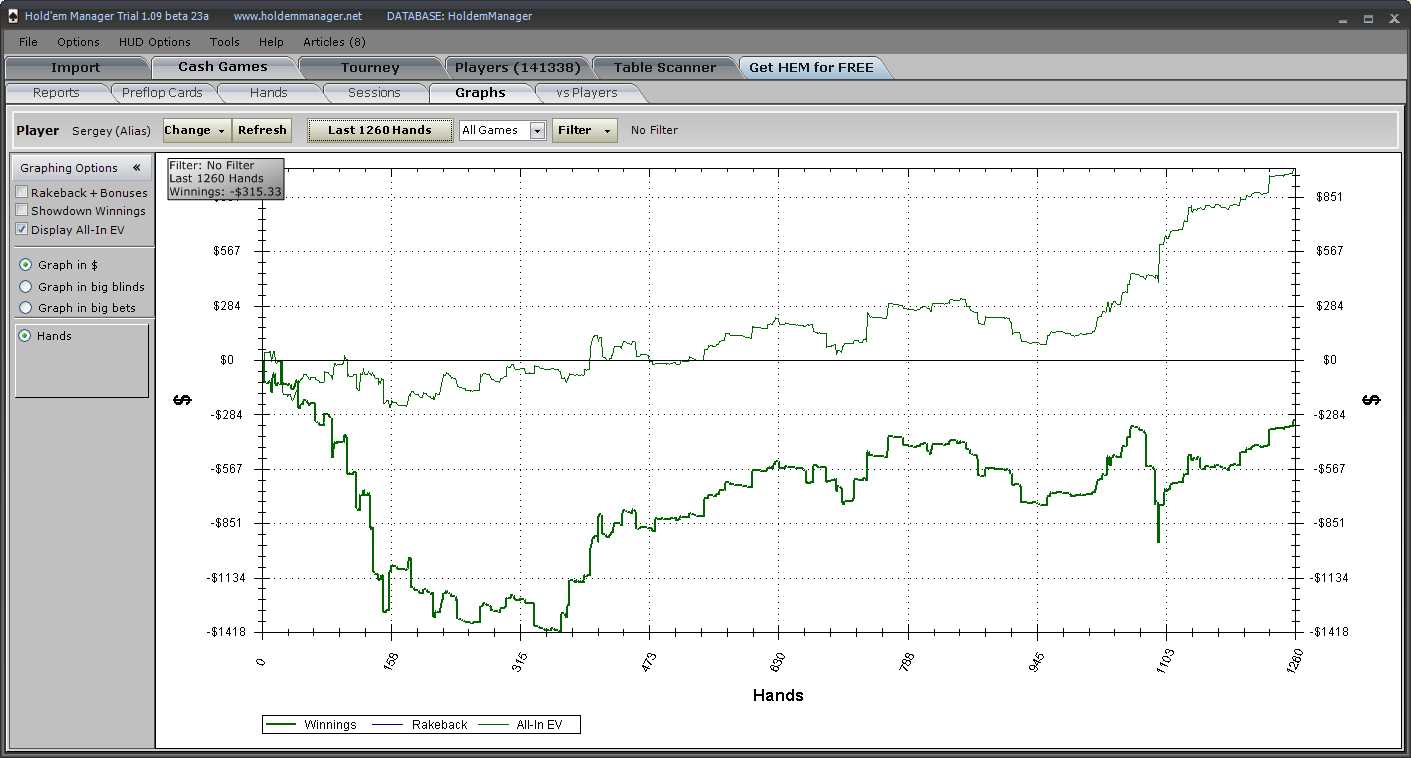Screen dimensions: 1411x758
Task: Click the Hold'em Manager app icon
Action: [12, 16]
